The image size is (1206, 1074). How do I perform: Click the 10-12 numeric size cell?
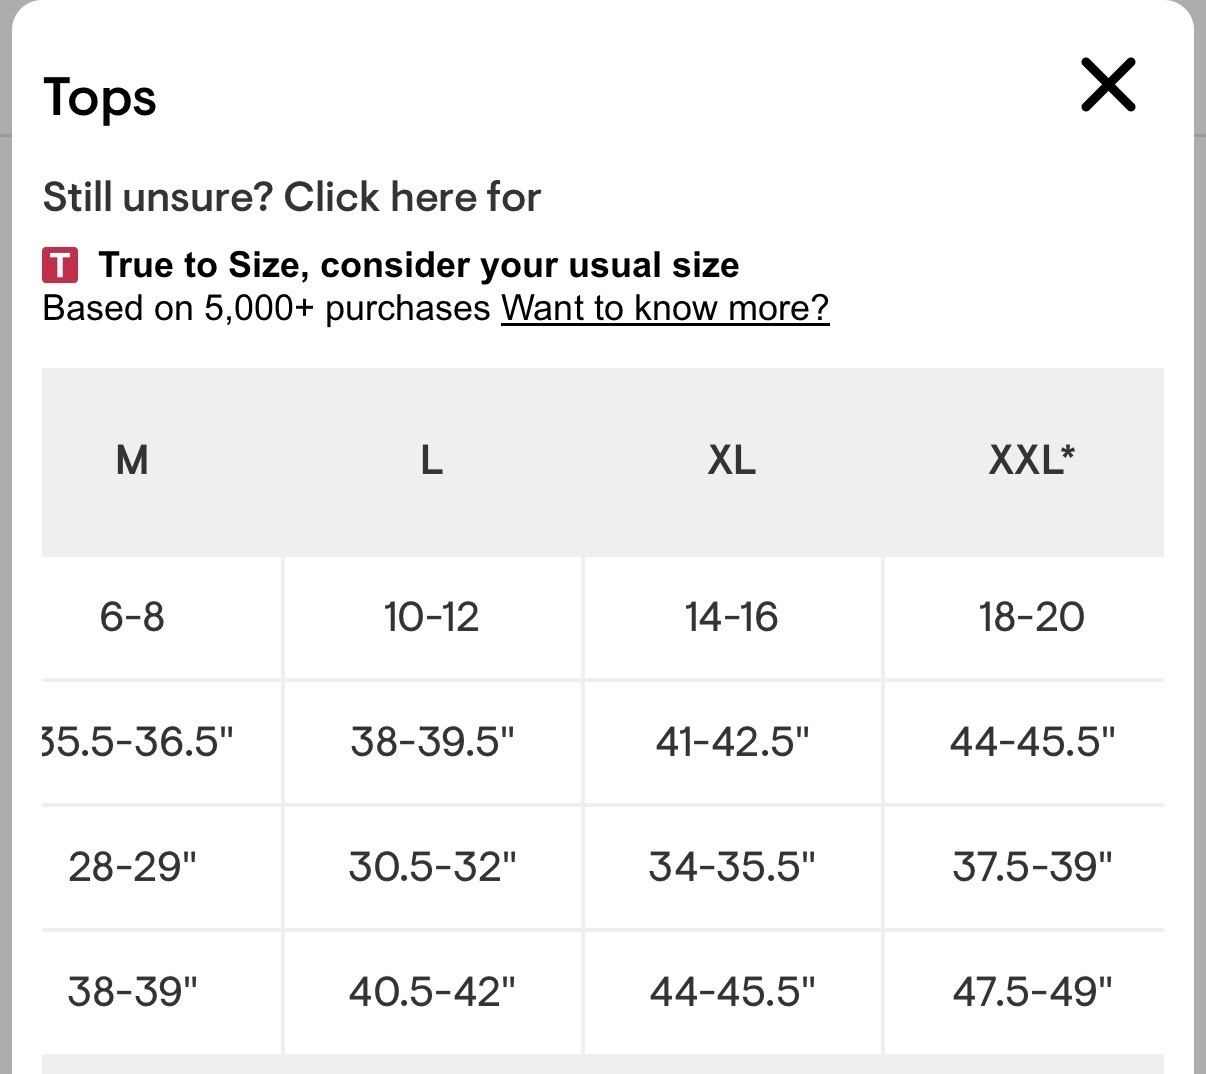click(x=431, y=617)
